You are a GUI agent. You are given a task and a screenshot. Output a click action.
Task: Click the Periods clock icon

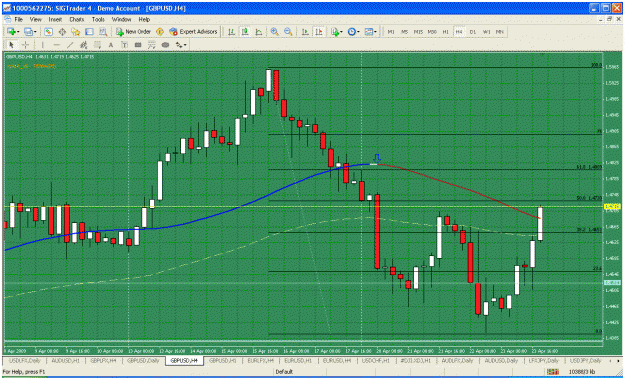point(352,32)
